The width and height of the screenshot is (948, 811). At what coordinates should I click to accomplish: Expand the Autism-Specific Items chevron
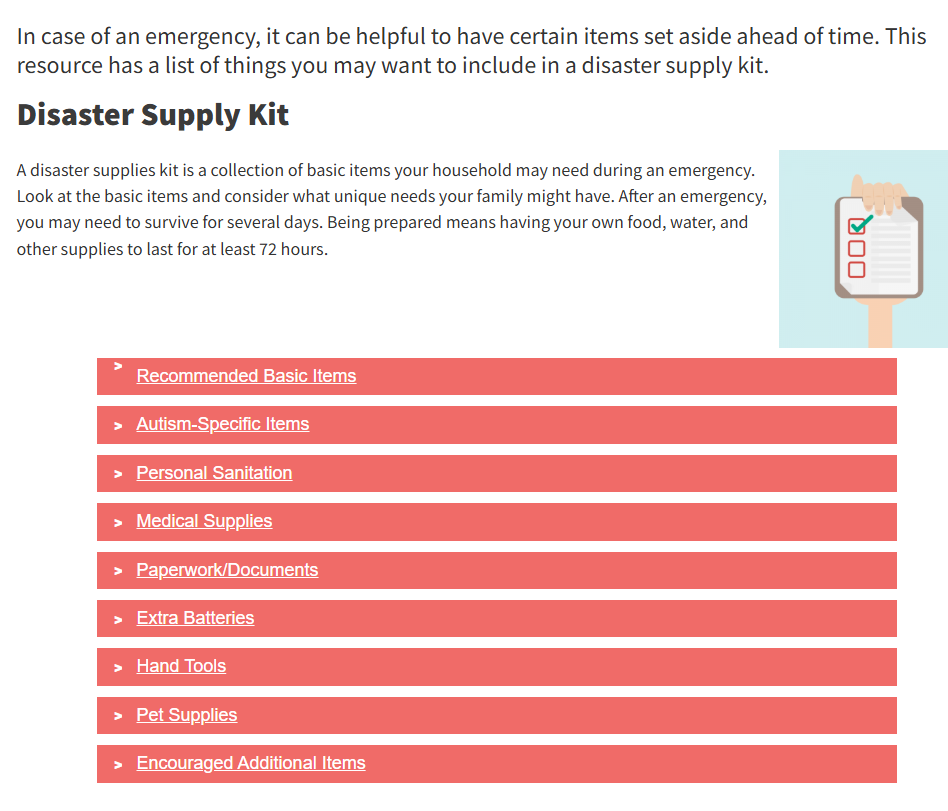pos(118,426)
